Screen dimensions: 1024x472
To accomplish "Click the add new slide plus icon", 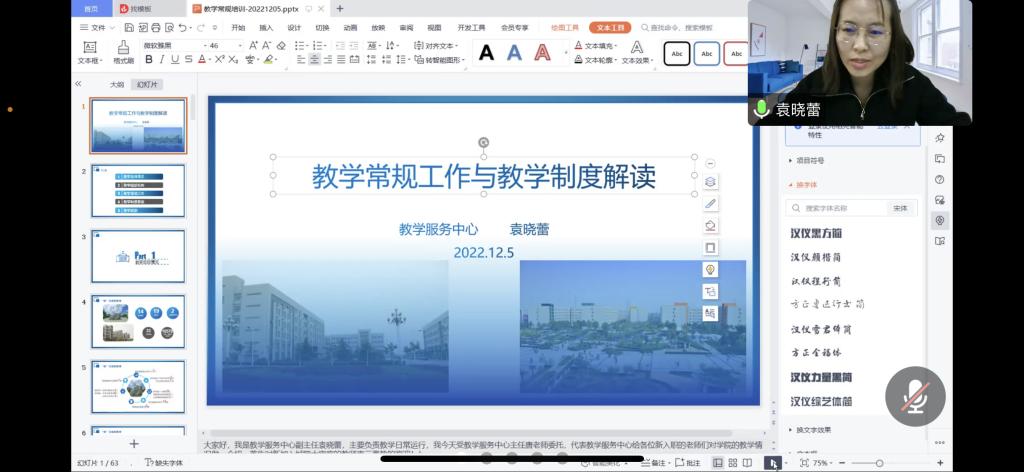I will coord(134,443).
